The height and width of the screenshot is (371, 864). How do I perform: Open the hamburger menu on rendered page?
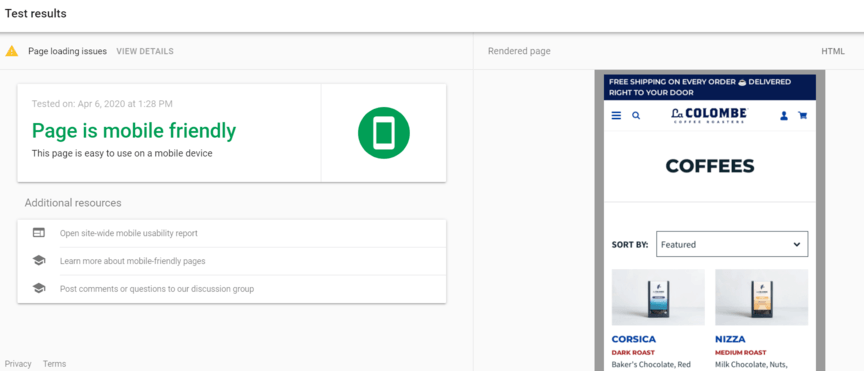click(617, 116)
